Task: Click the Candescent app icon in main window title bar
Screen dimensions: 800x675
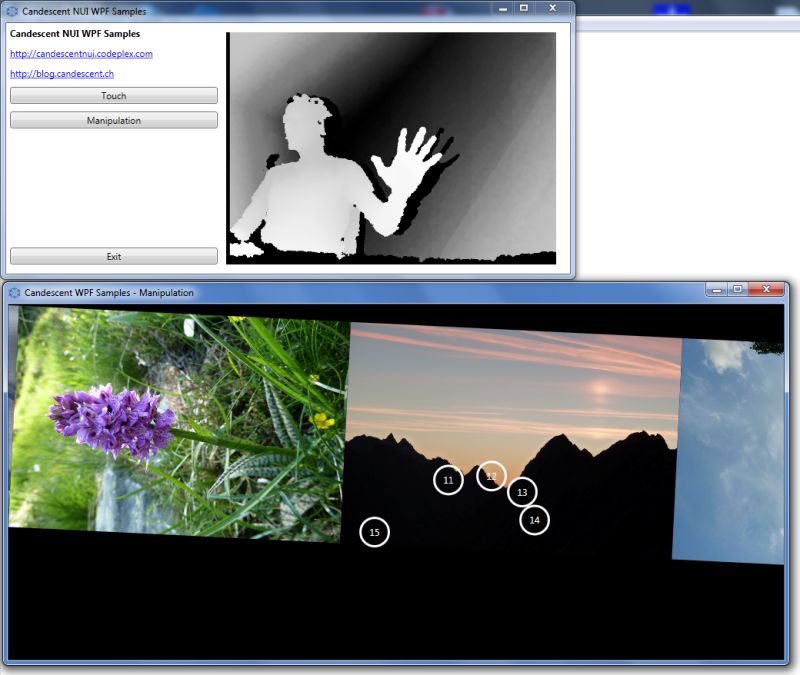Action: click(x=11, y=10)
